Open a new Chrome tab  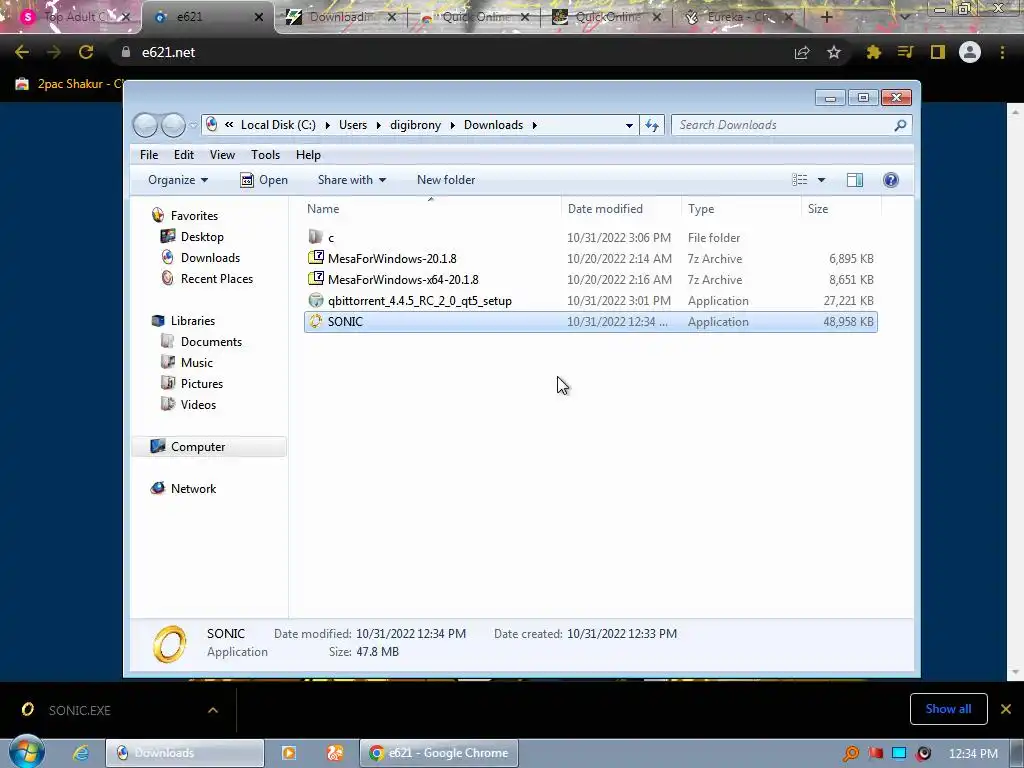(826, 17)
